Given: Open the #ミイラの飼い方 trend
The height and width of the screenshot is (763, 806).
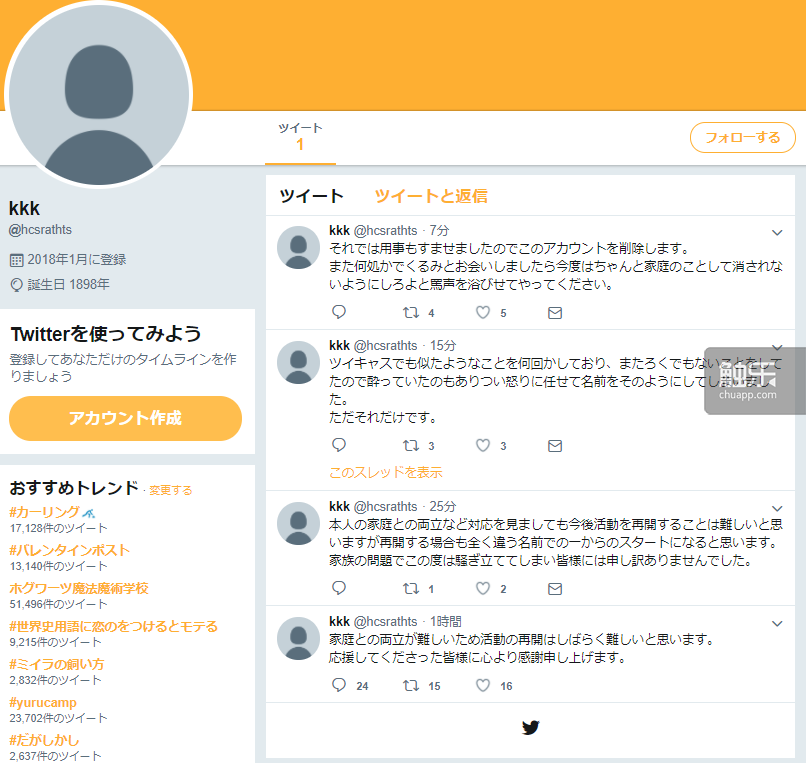Looking at the screenshot, I should point(57,664).
